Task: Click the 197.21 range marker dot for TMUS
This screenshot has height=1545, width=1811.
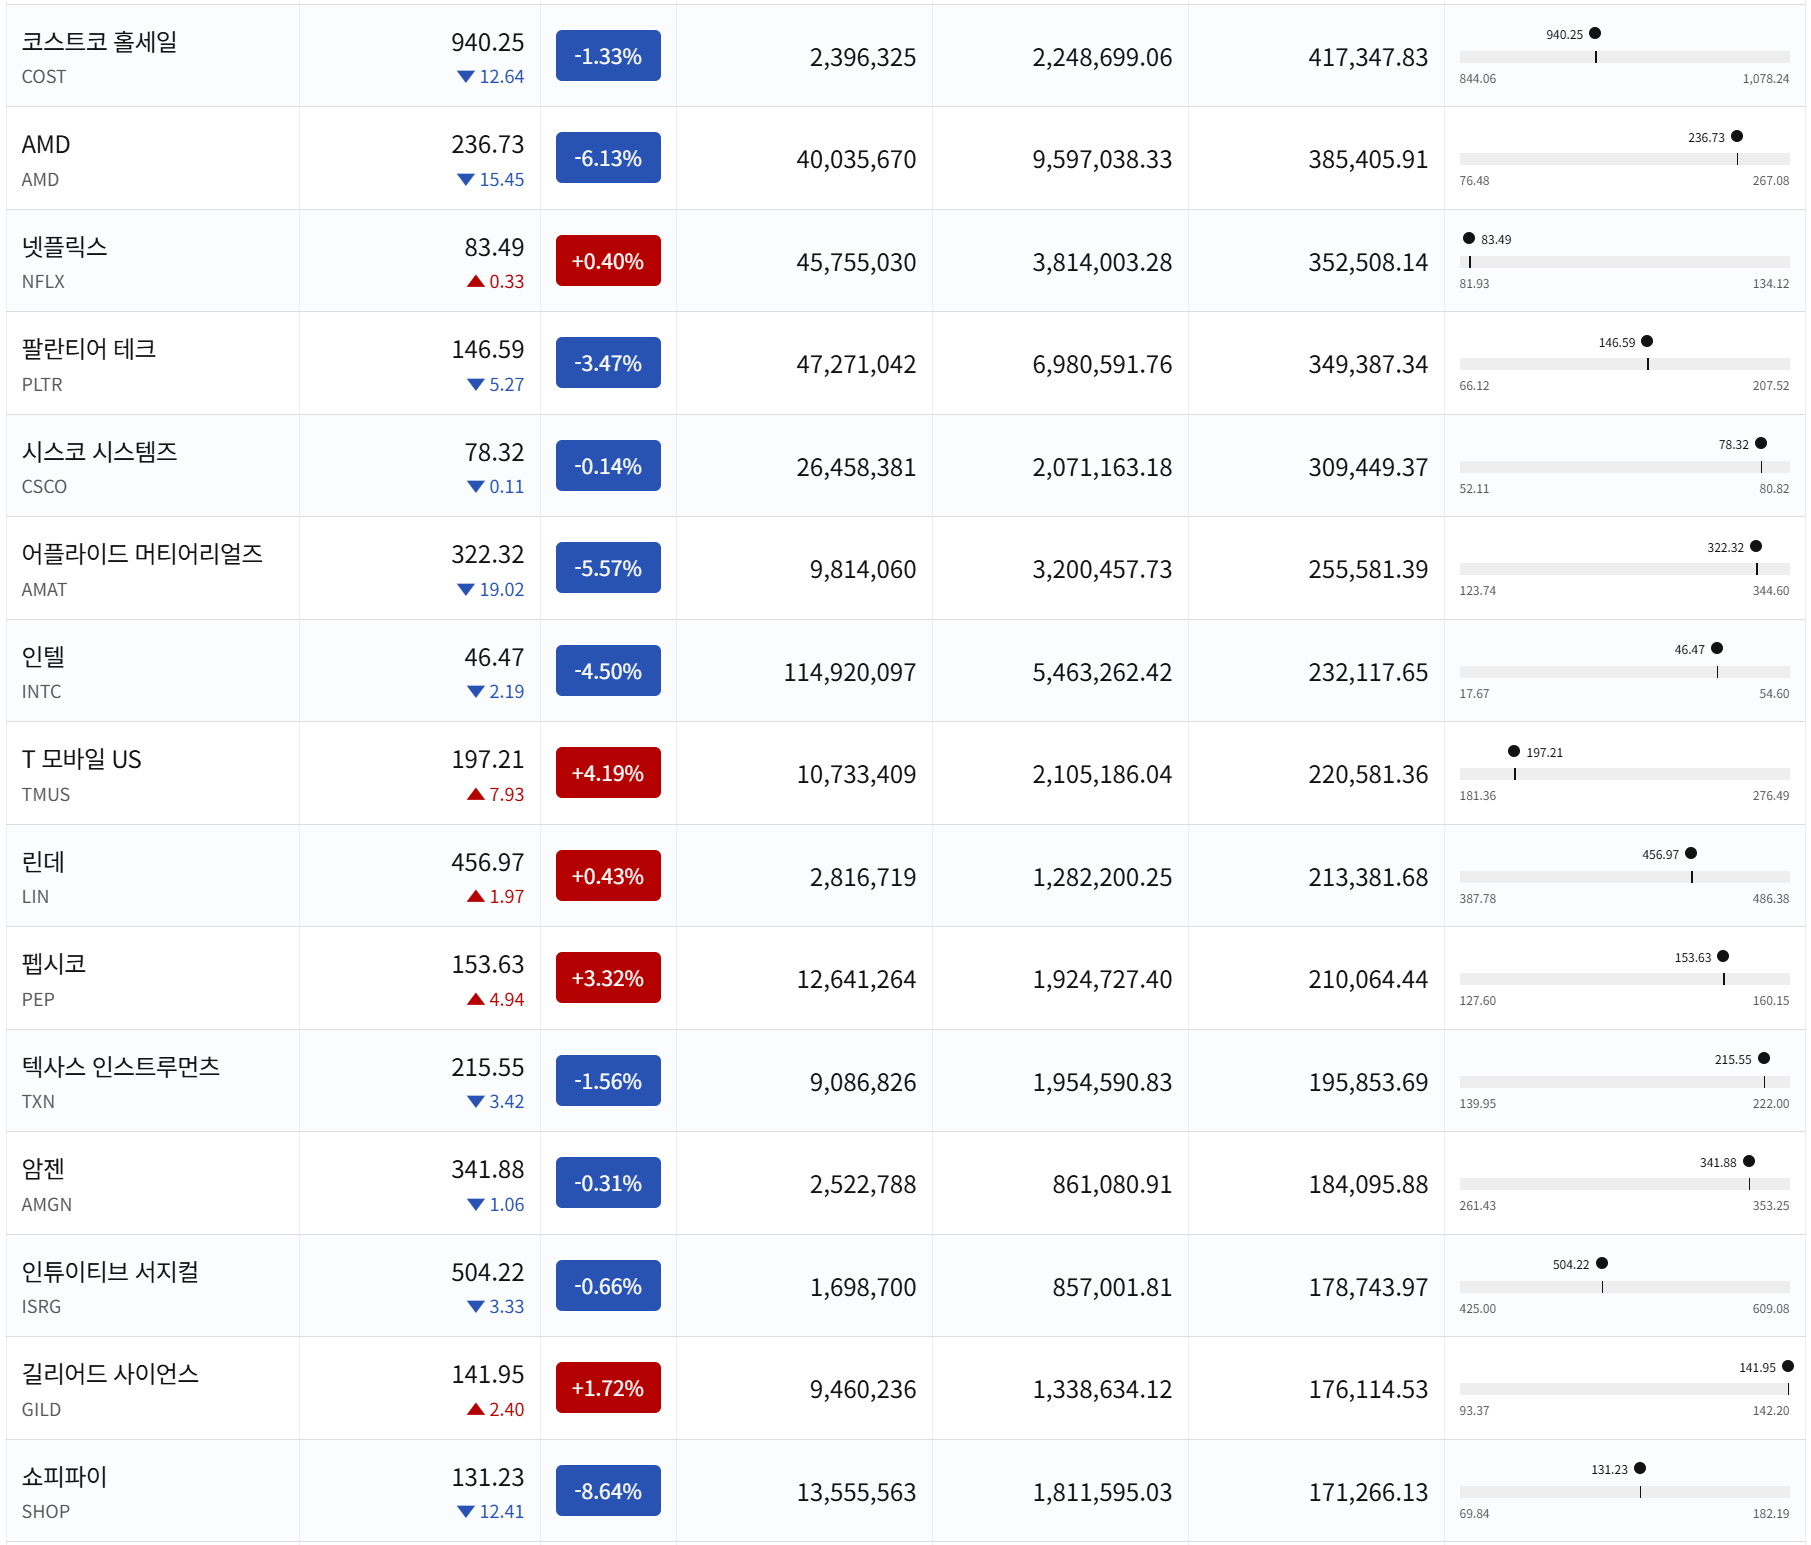Action: point(1514,751)
